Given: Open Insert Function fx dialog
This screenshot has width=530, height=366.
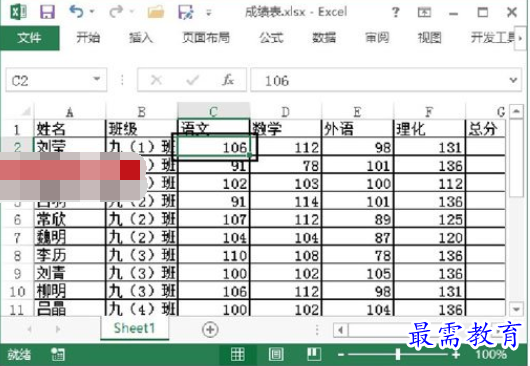Looking at the screenshot, I should coord(228,80).
